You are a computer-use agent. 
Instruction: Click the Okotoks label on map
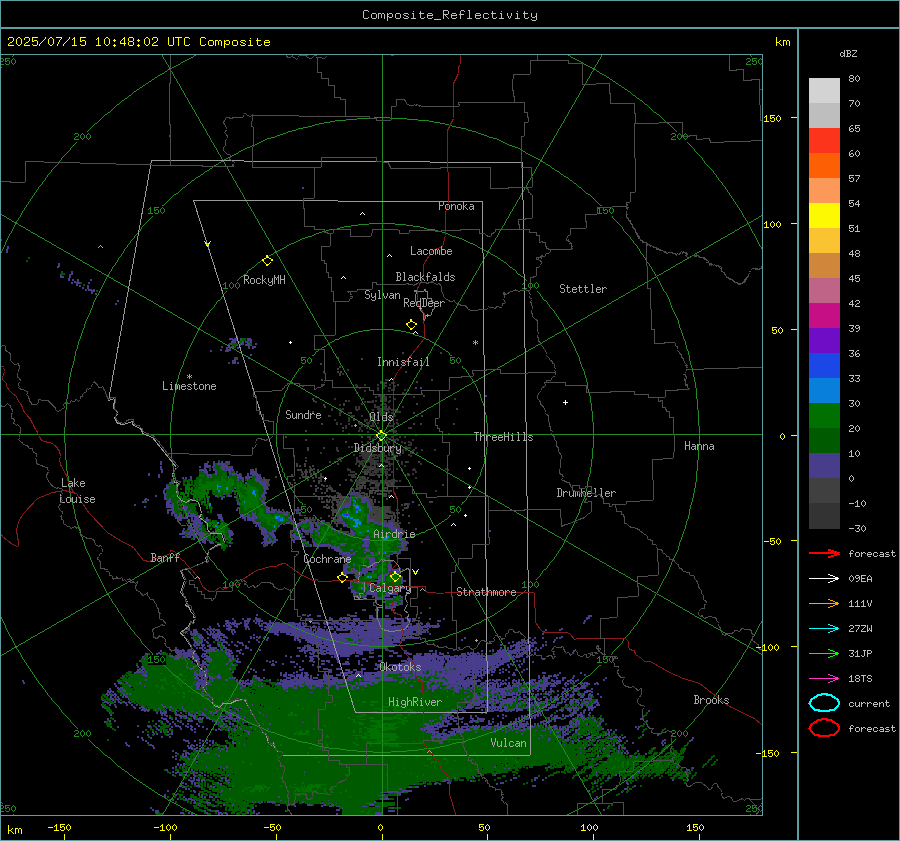400,668
